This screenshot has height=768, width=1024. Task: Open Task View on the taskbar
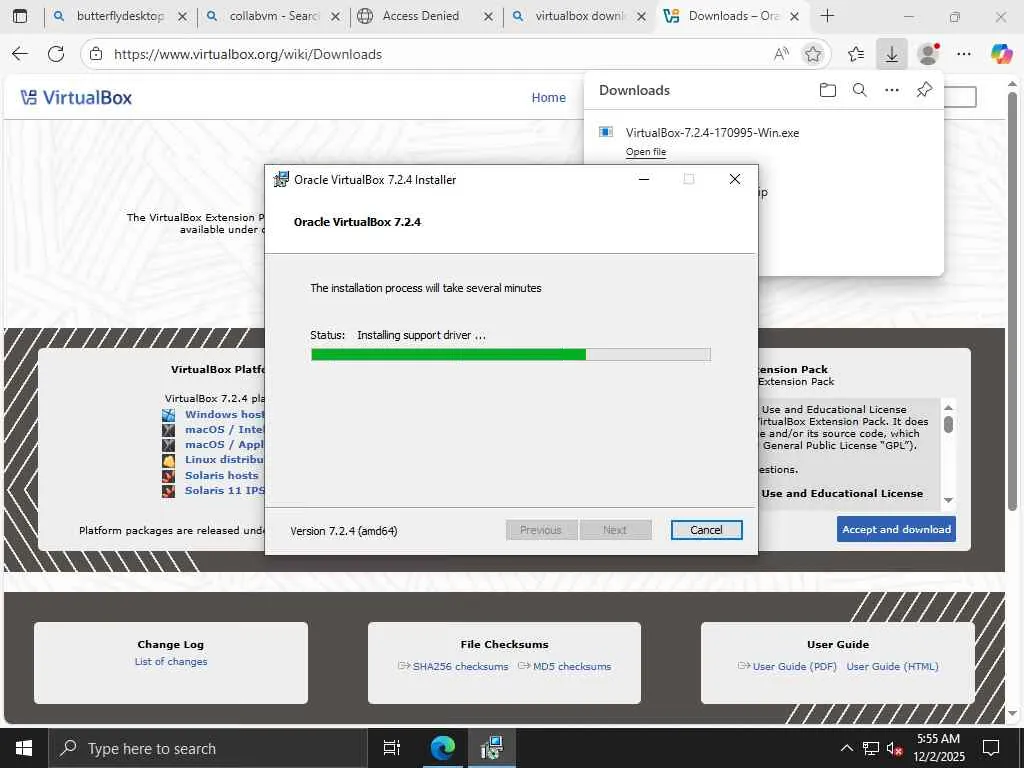tap(392, 748)
